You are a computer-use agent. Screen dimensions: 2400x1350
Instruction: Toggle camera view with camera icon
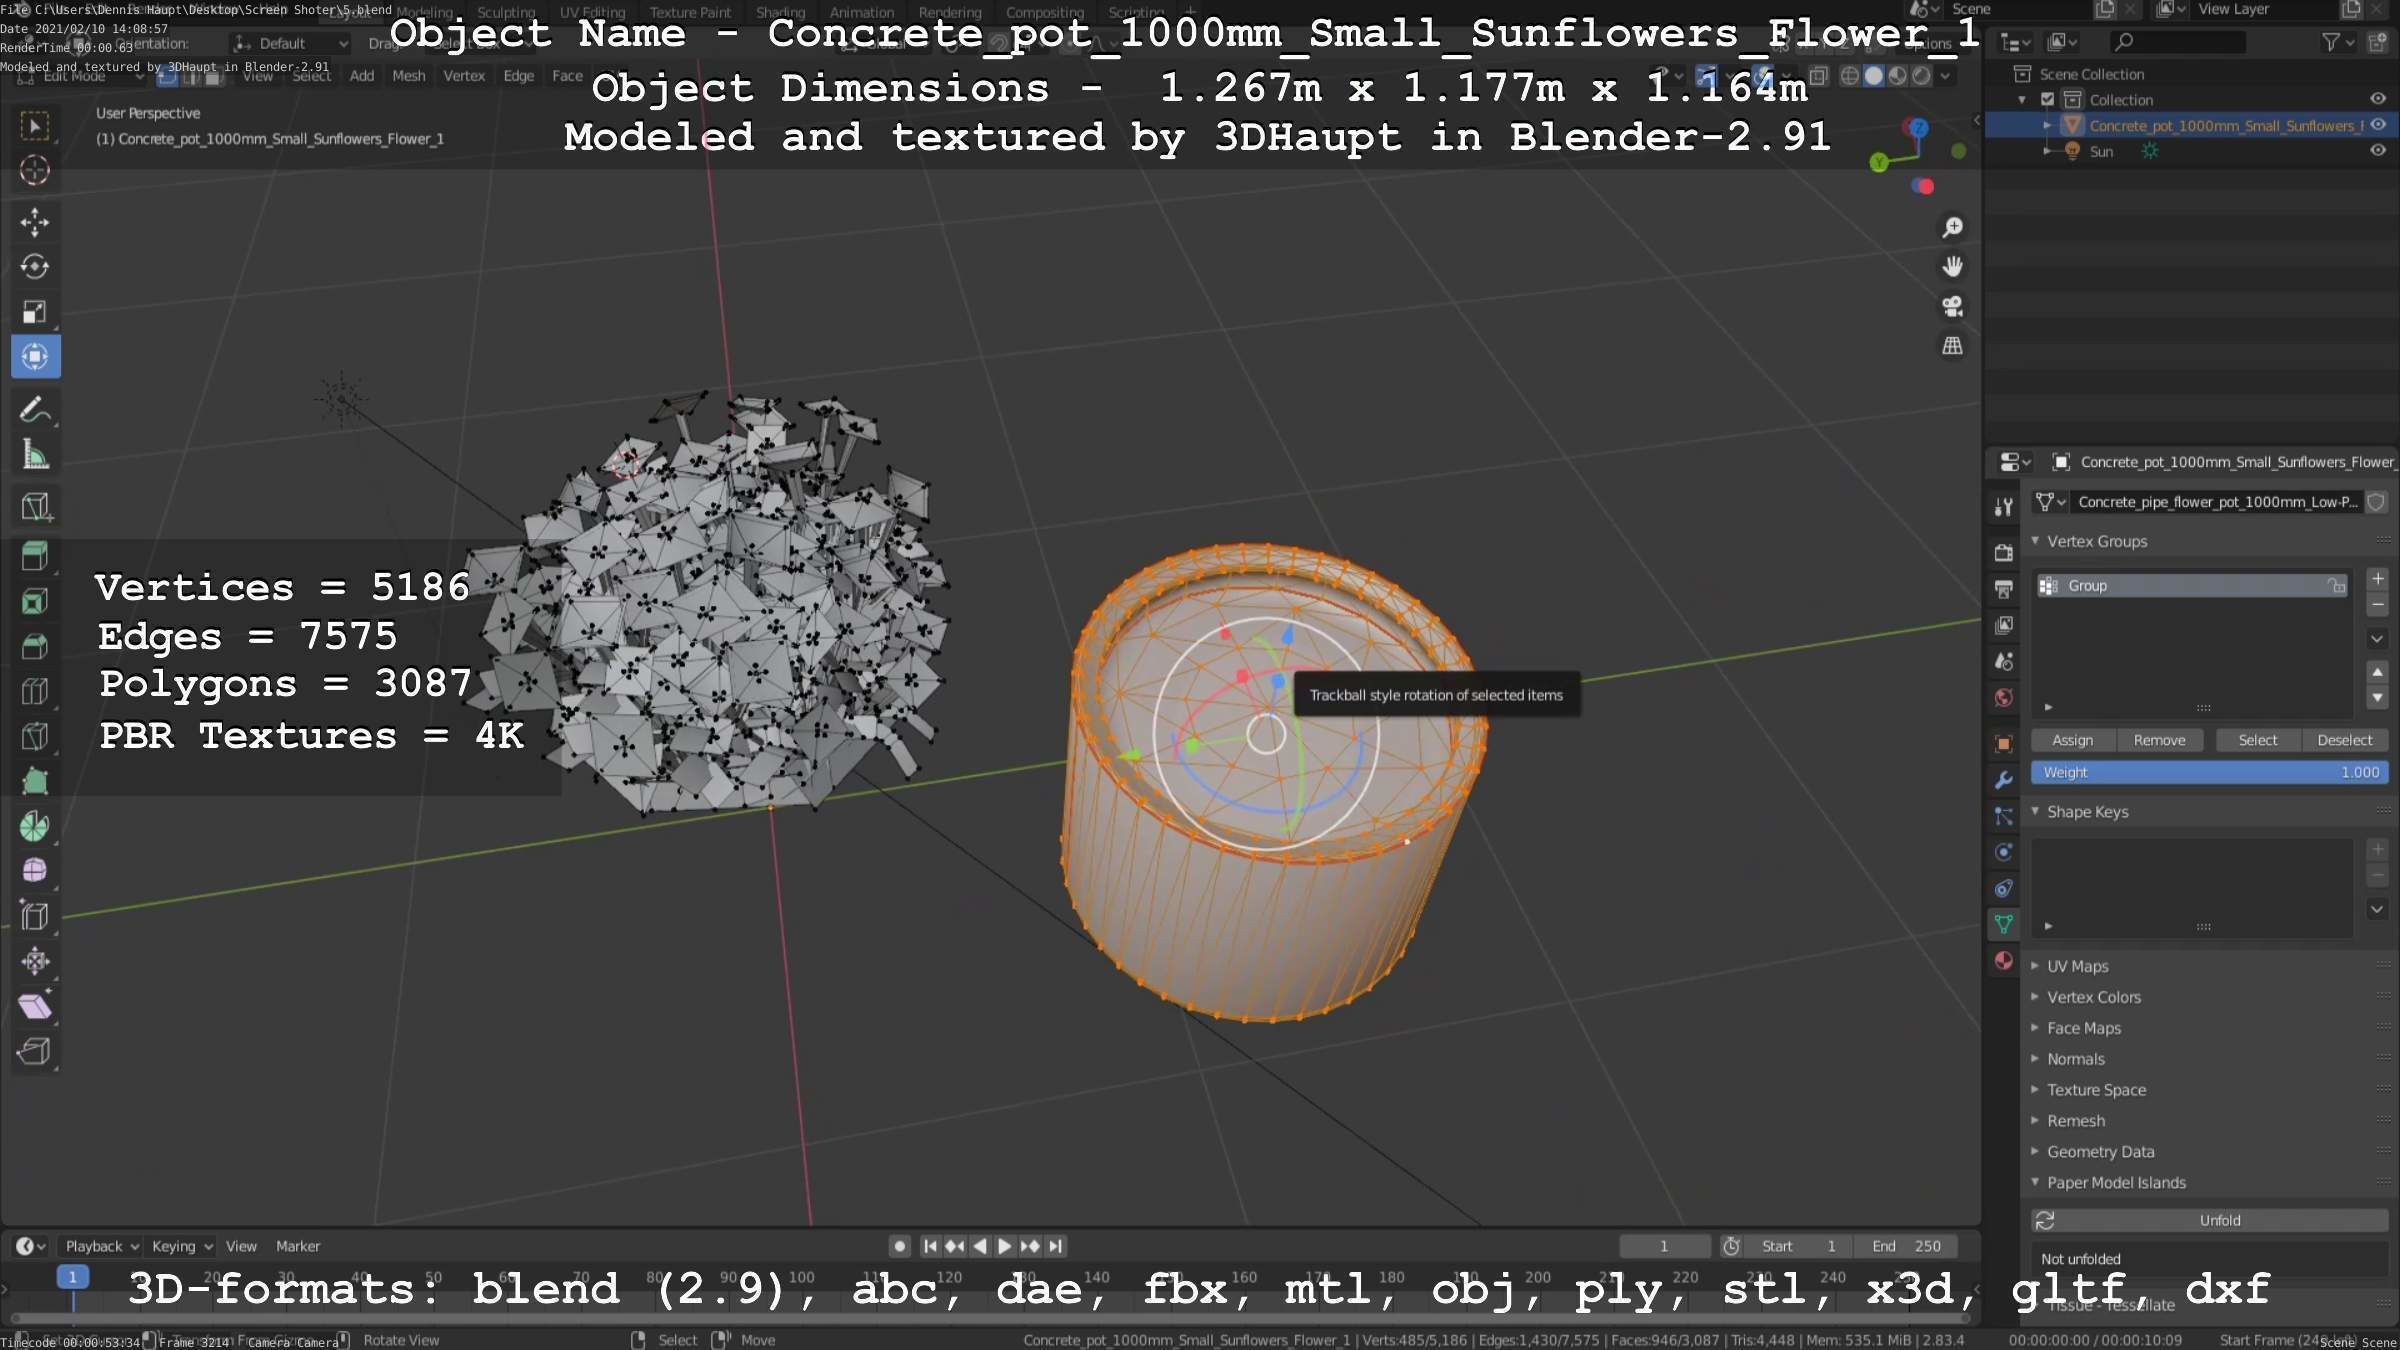pyautogui.click(x=1952, y=306)
